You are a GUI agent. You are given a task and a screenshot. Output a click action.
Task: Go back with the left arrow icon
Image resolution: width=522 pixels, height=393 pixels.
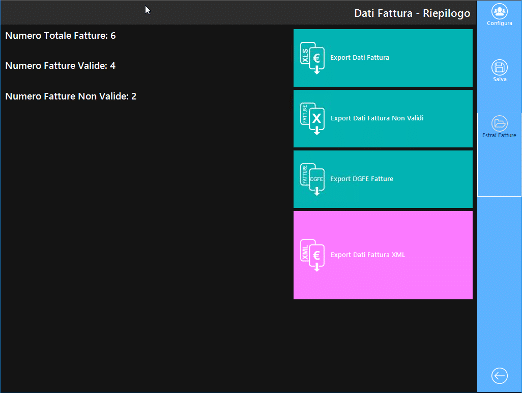499,376
